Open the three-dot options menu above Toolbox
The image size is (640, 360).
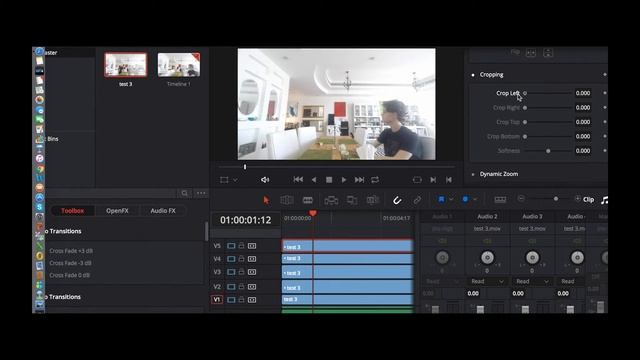201,193
